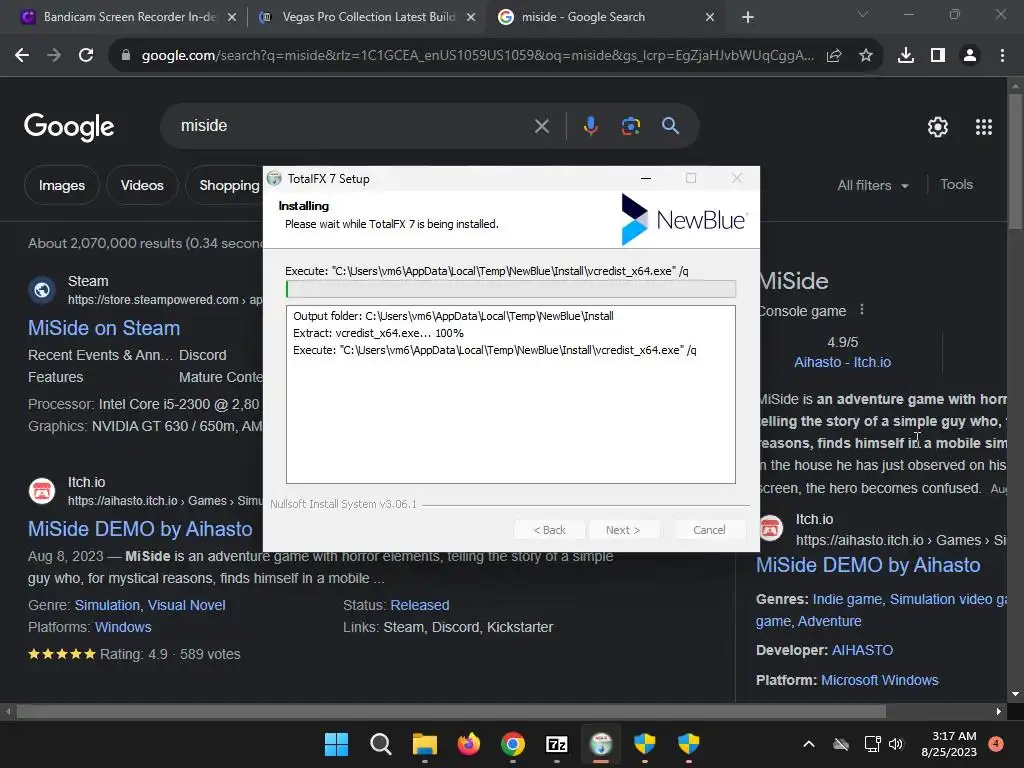Show hidden system tray icons
The height and width of the screenshot is (768, 1024).
(x=808, y=744)
